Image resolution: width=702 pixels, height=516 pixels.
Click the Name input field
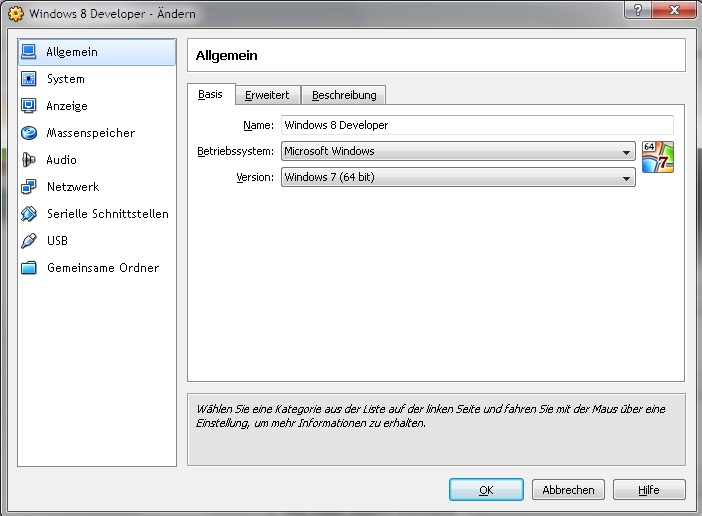(x=477, y=125)
